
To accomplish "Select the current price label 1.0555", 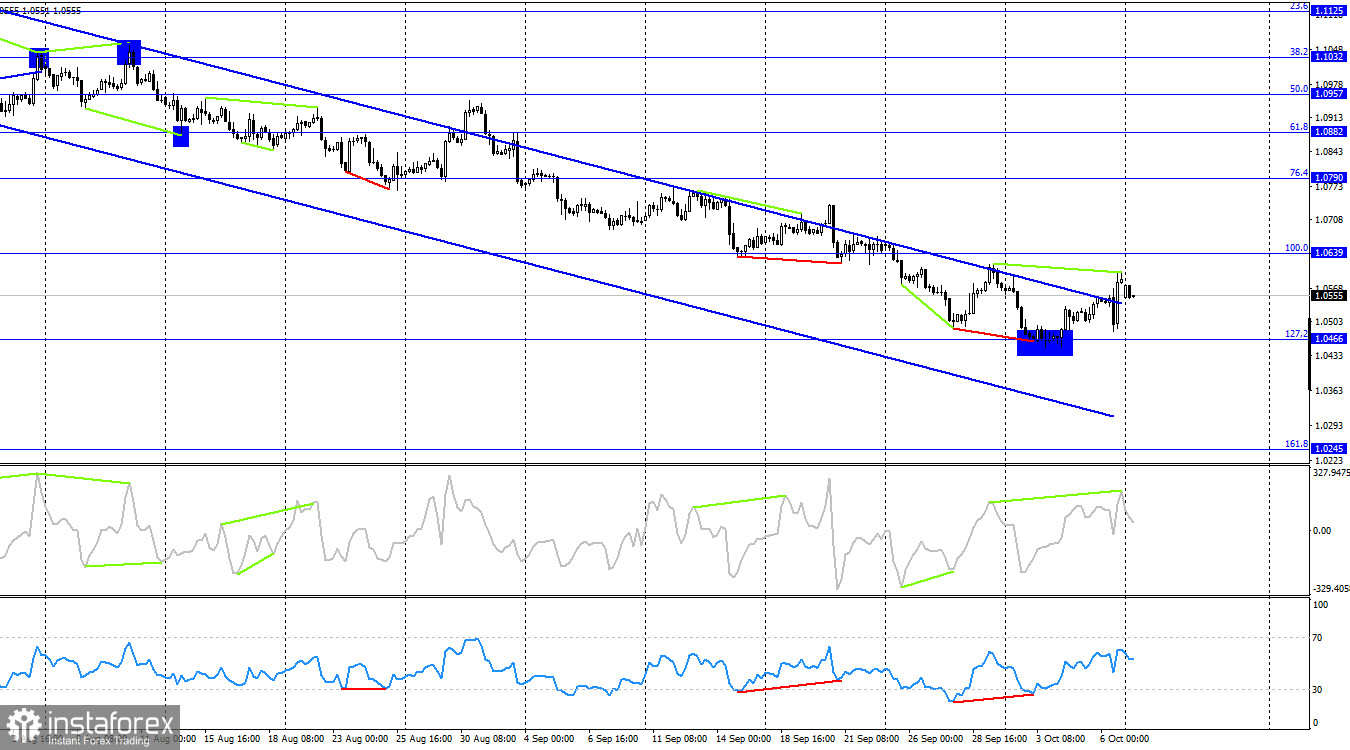I will tap(1330, 296).
